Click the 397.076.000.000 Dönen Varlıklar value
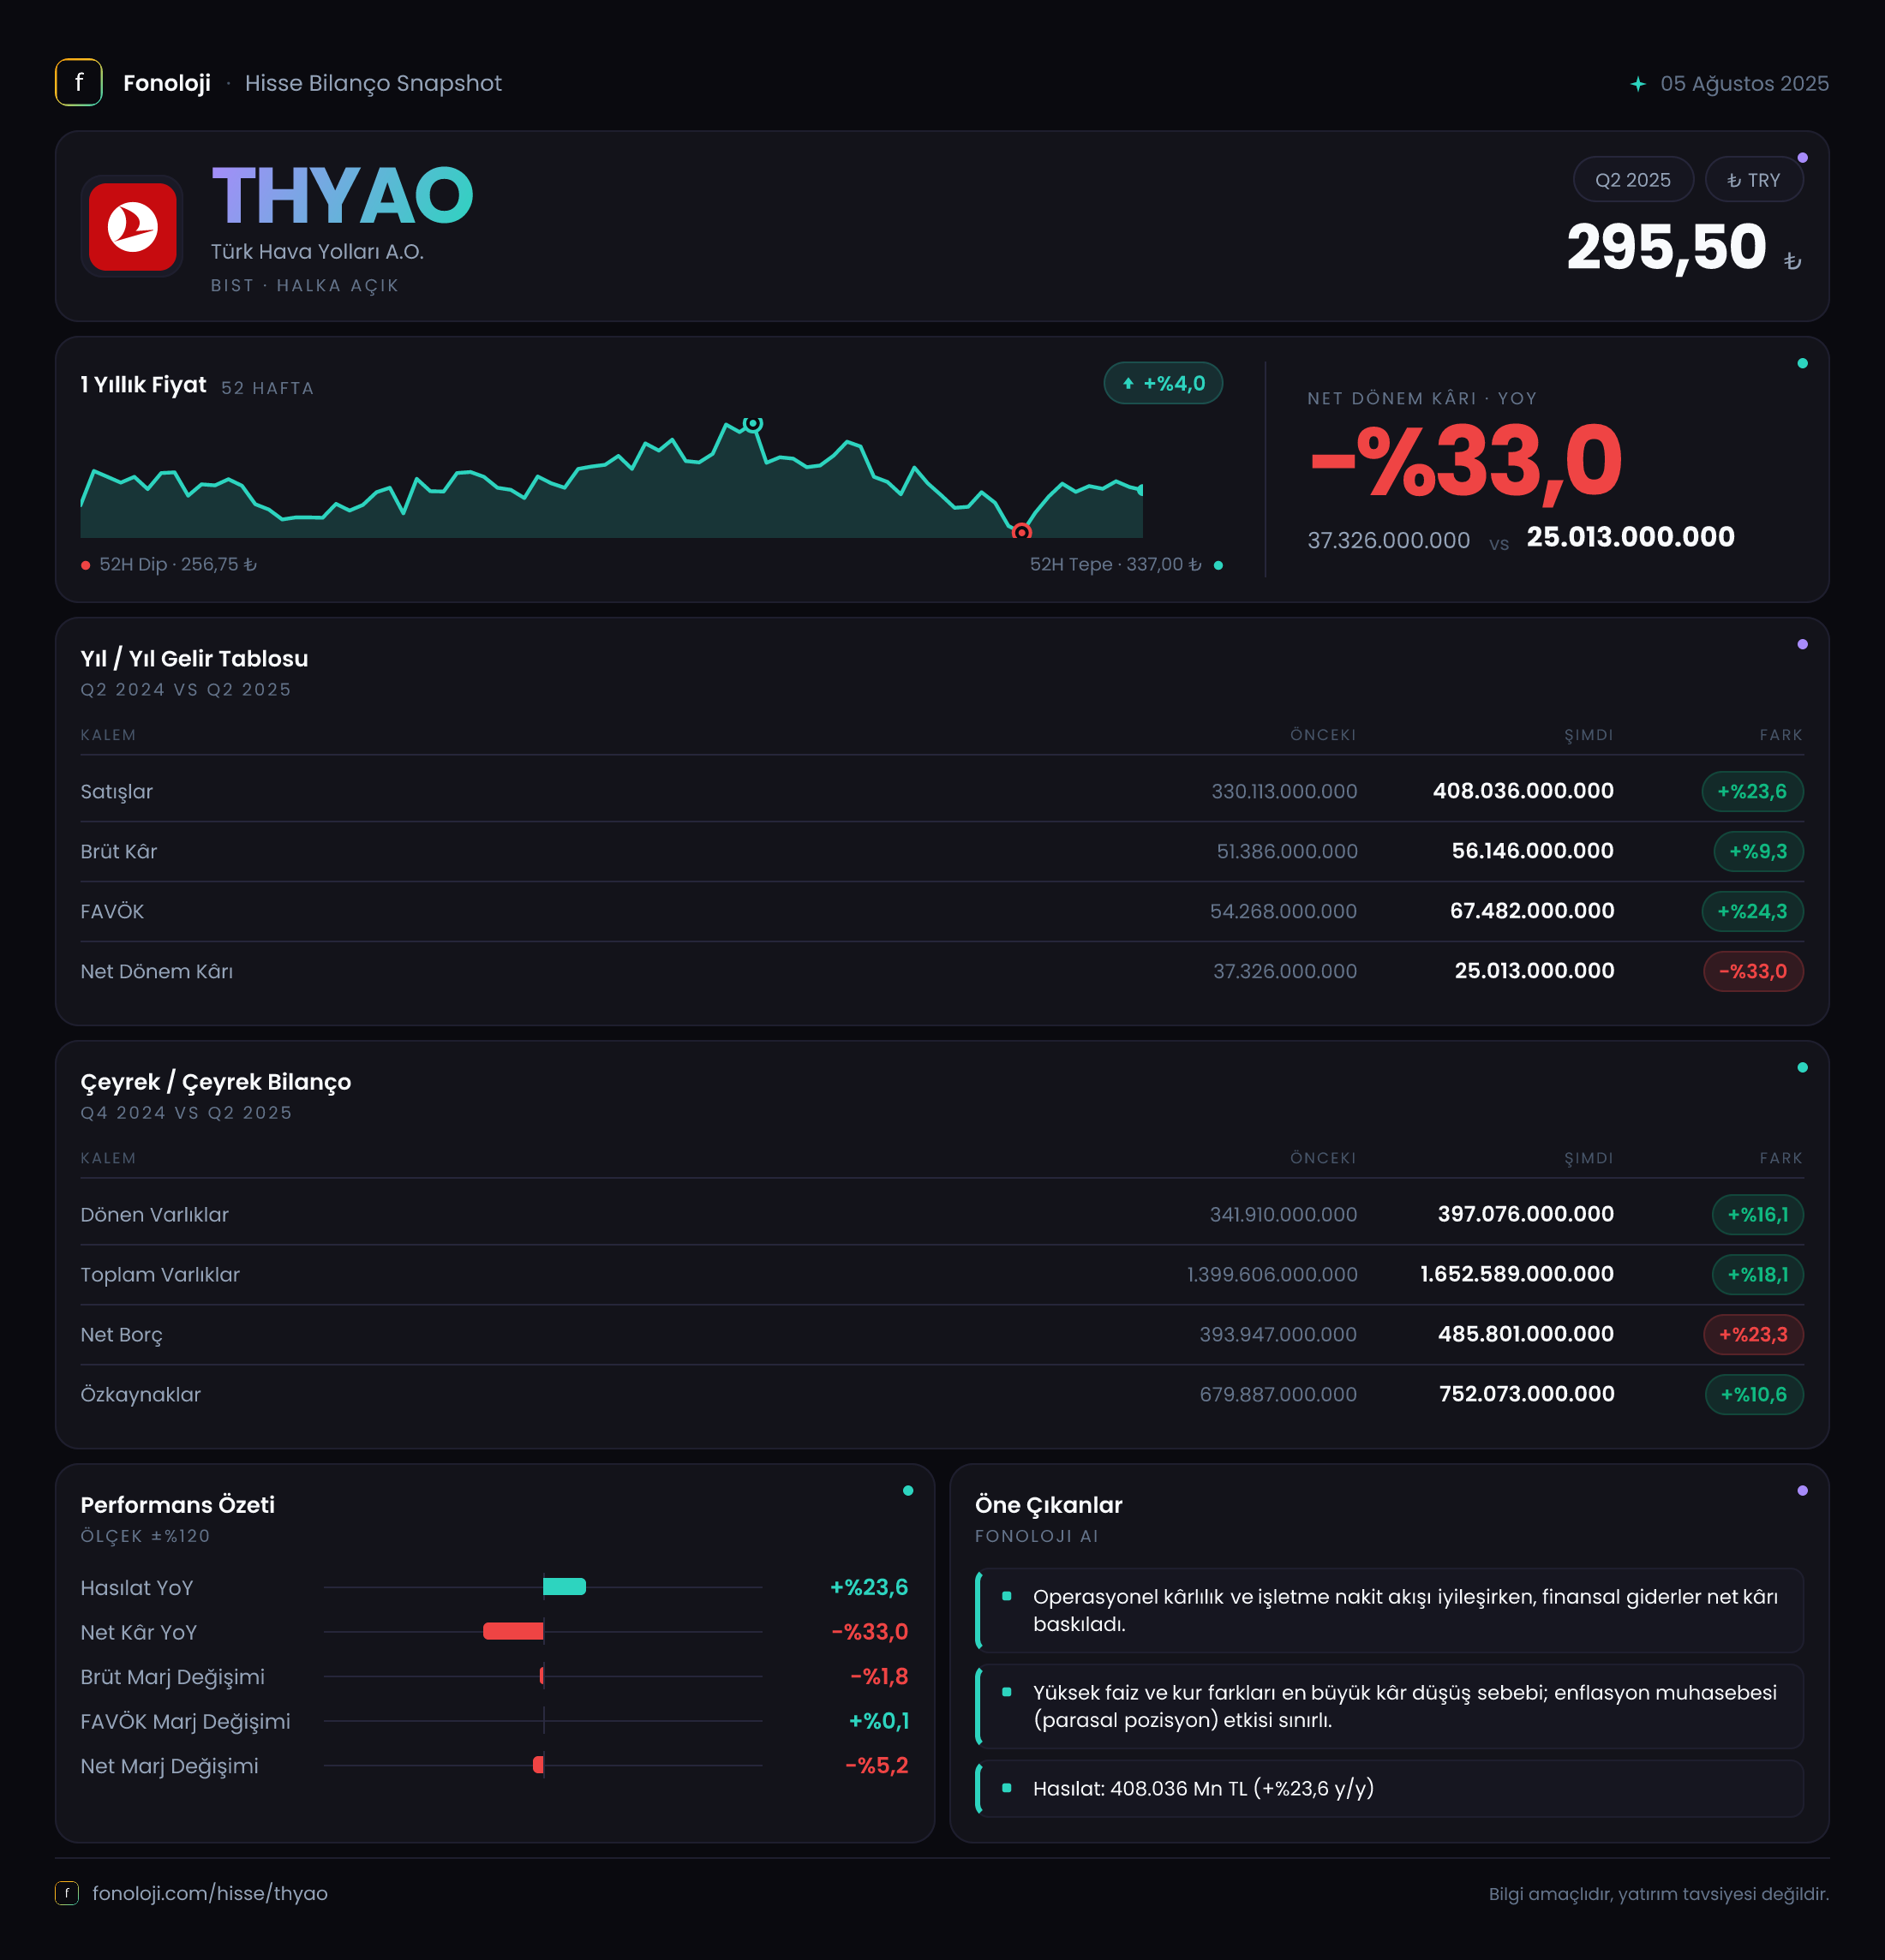The height and width of the screenshot is (1960, 1885). point(1525,1214)
